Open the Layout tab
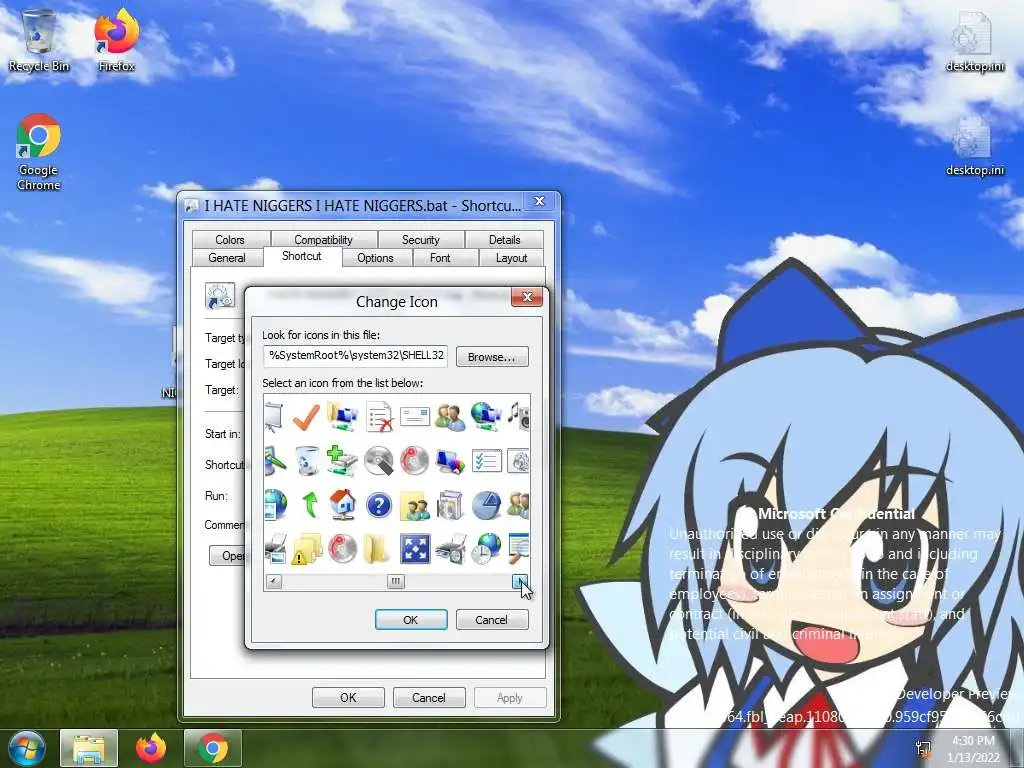Image resolution: width=1024 pixels, height=768 pixels. [511, 258]
